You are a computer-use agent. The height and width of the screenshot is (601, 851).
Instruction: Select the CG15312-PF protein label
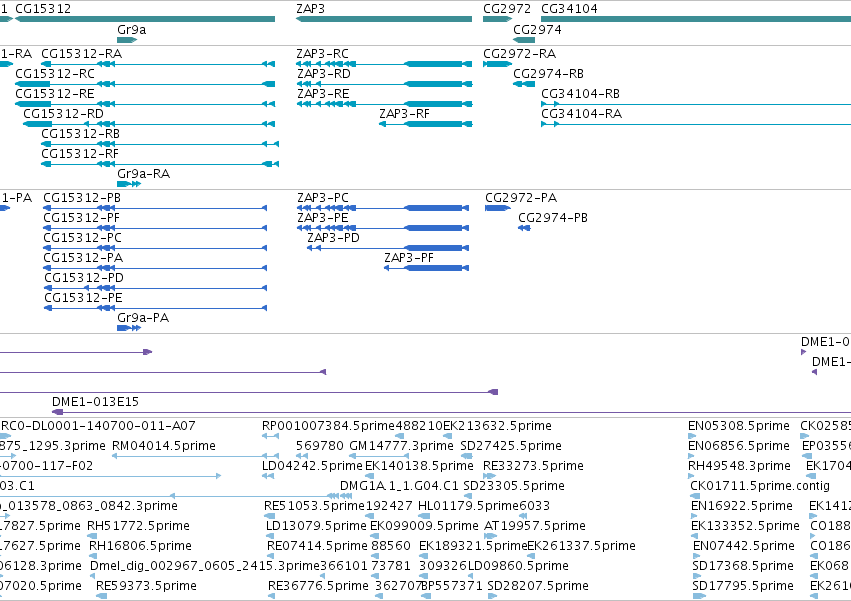(81, 218)
